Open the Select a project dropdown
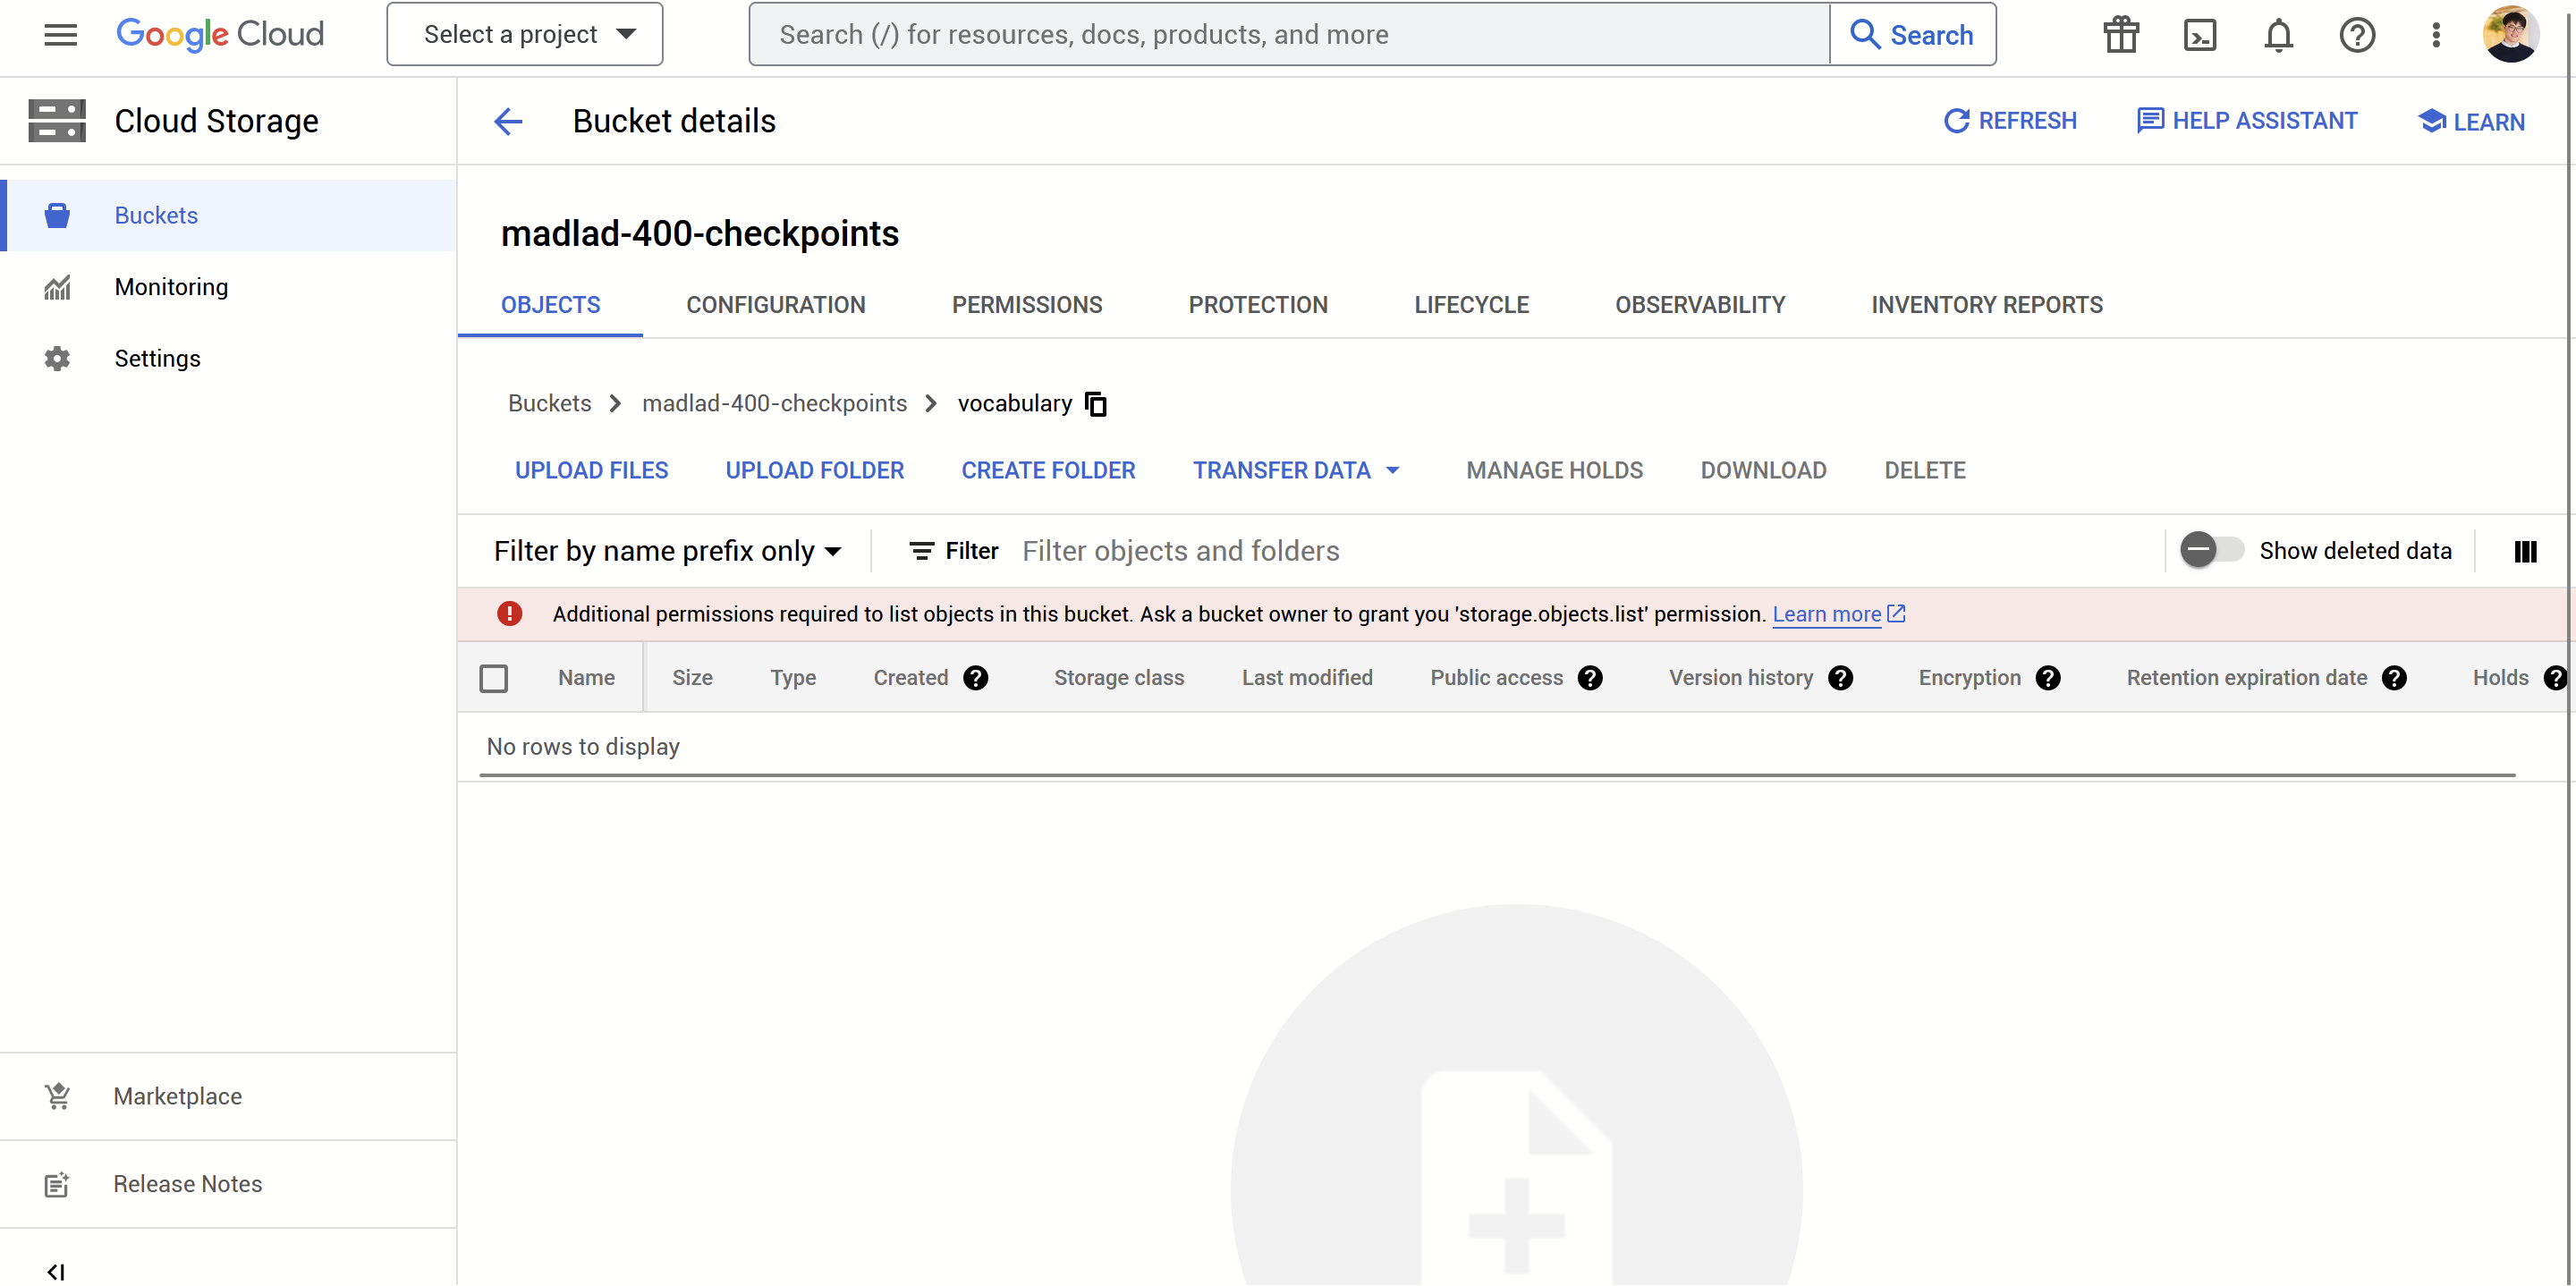This screenshot has width=2576, height=1286. (x=524, y=33)
